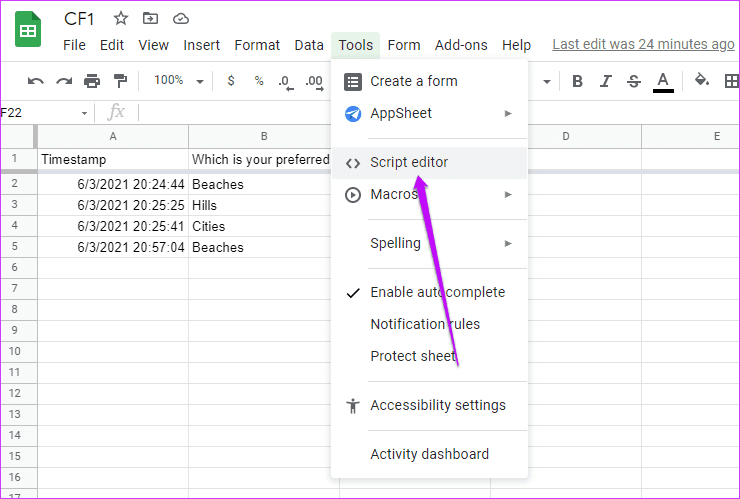The width and height of the screenshot is (740, 499).
Task: Open the Google Sheets home icon
Action: coord(28,29)
